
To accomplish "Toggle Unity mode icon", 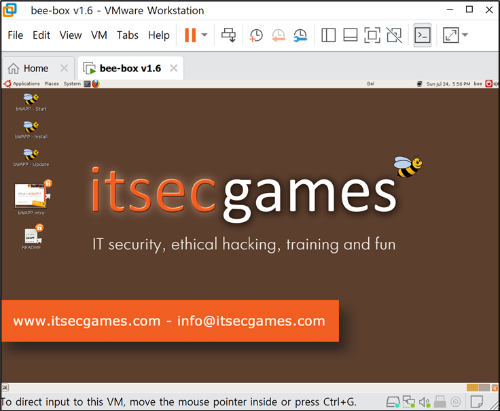I will [394, 35].
